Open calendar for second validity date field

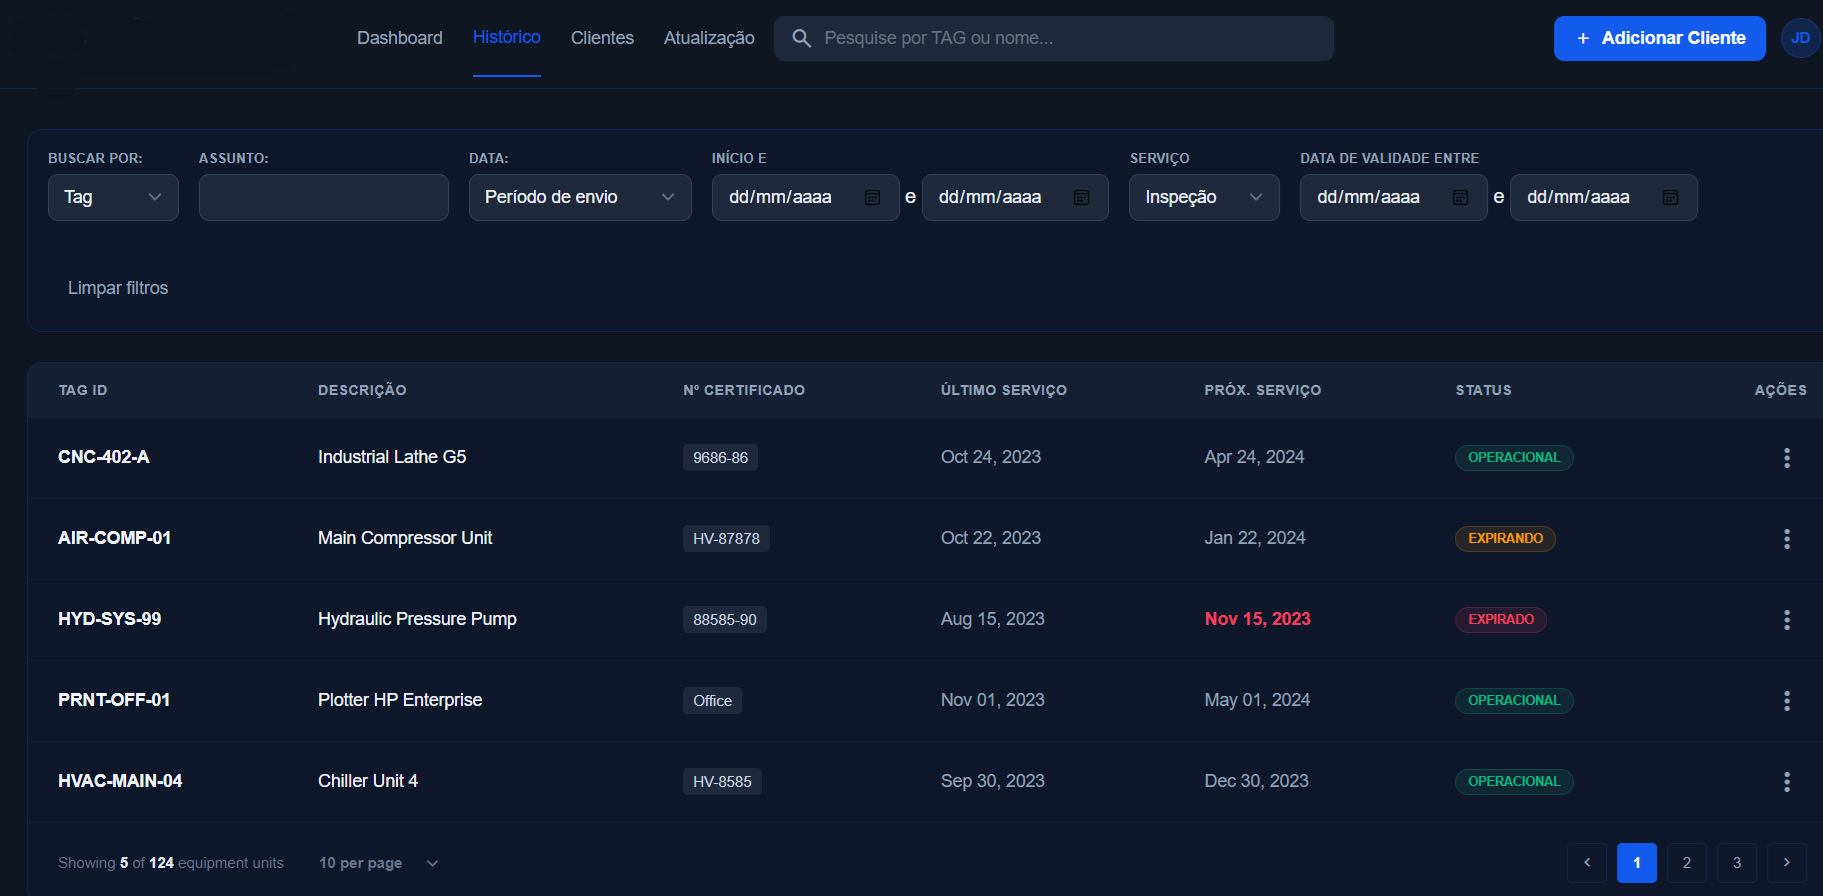(x=1670, y=198)
